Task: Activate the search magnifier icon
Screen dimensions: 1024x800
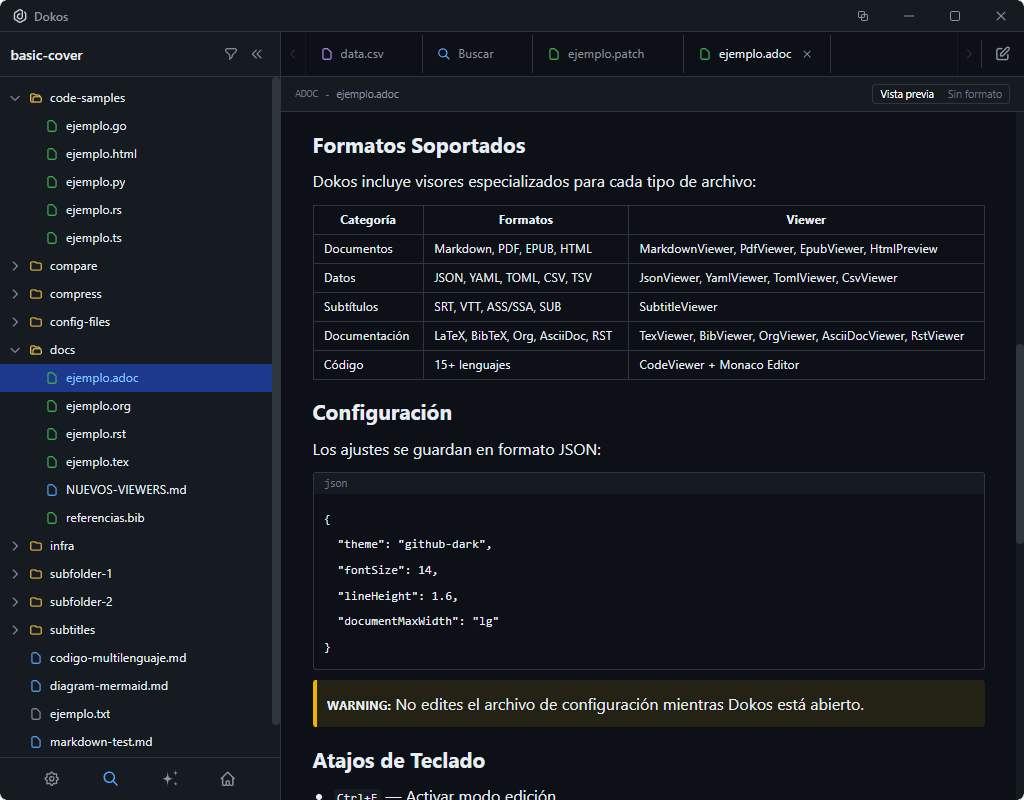Action: (x=110, y=778)
